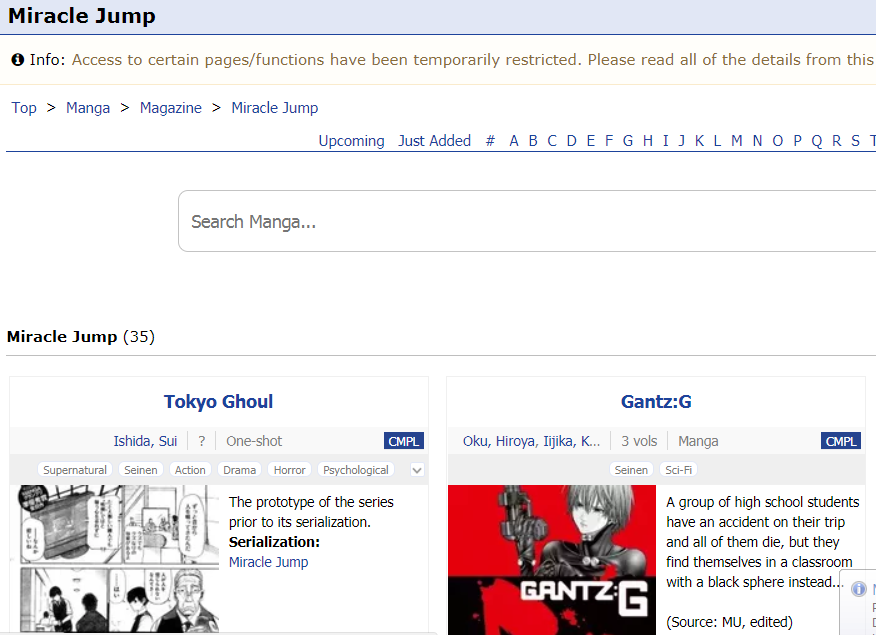Click the notification info icon at bottom right
The image size is (876, 635).
pos(859,589)
